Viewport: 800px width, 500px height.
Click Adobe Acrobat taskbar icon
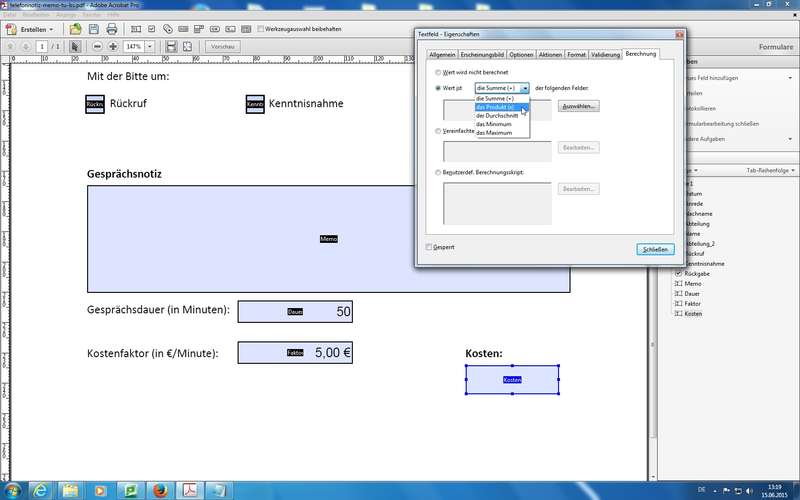click(x=190, y=491)
